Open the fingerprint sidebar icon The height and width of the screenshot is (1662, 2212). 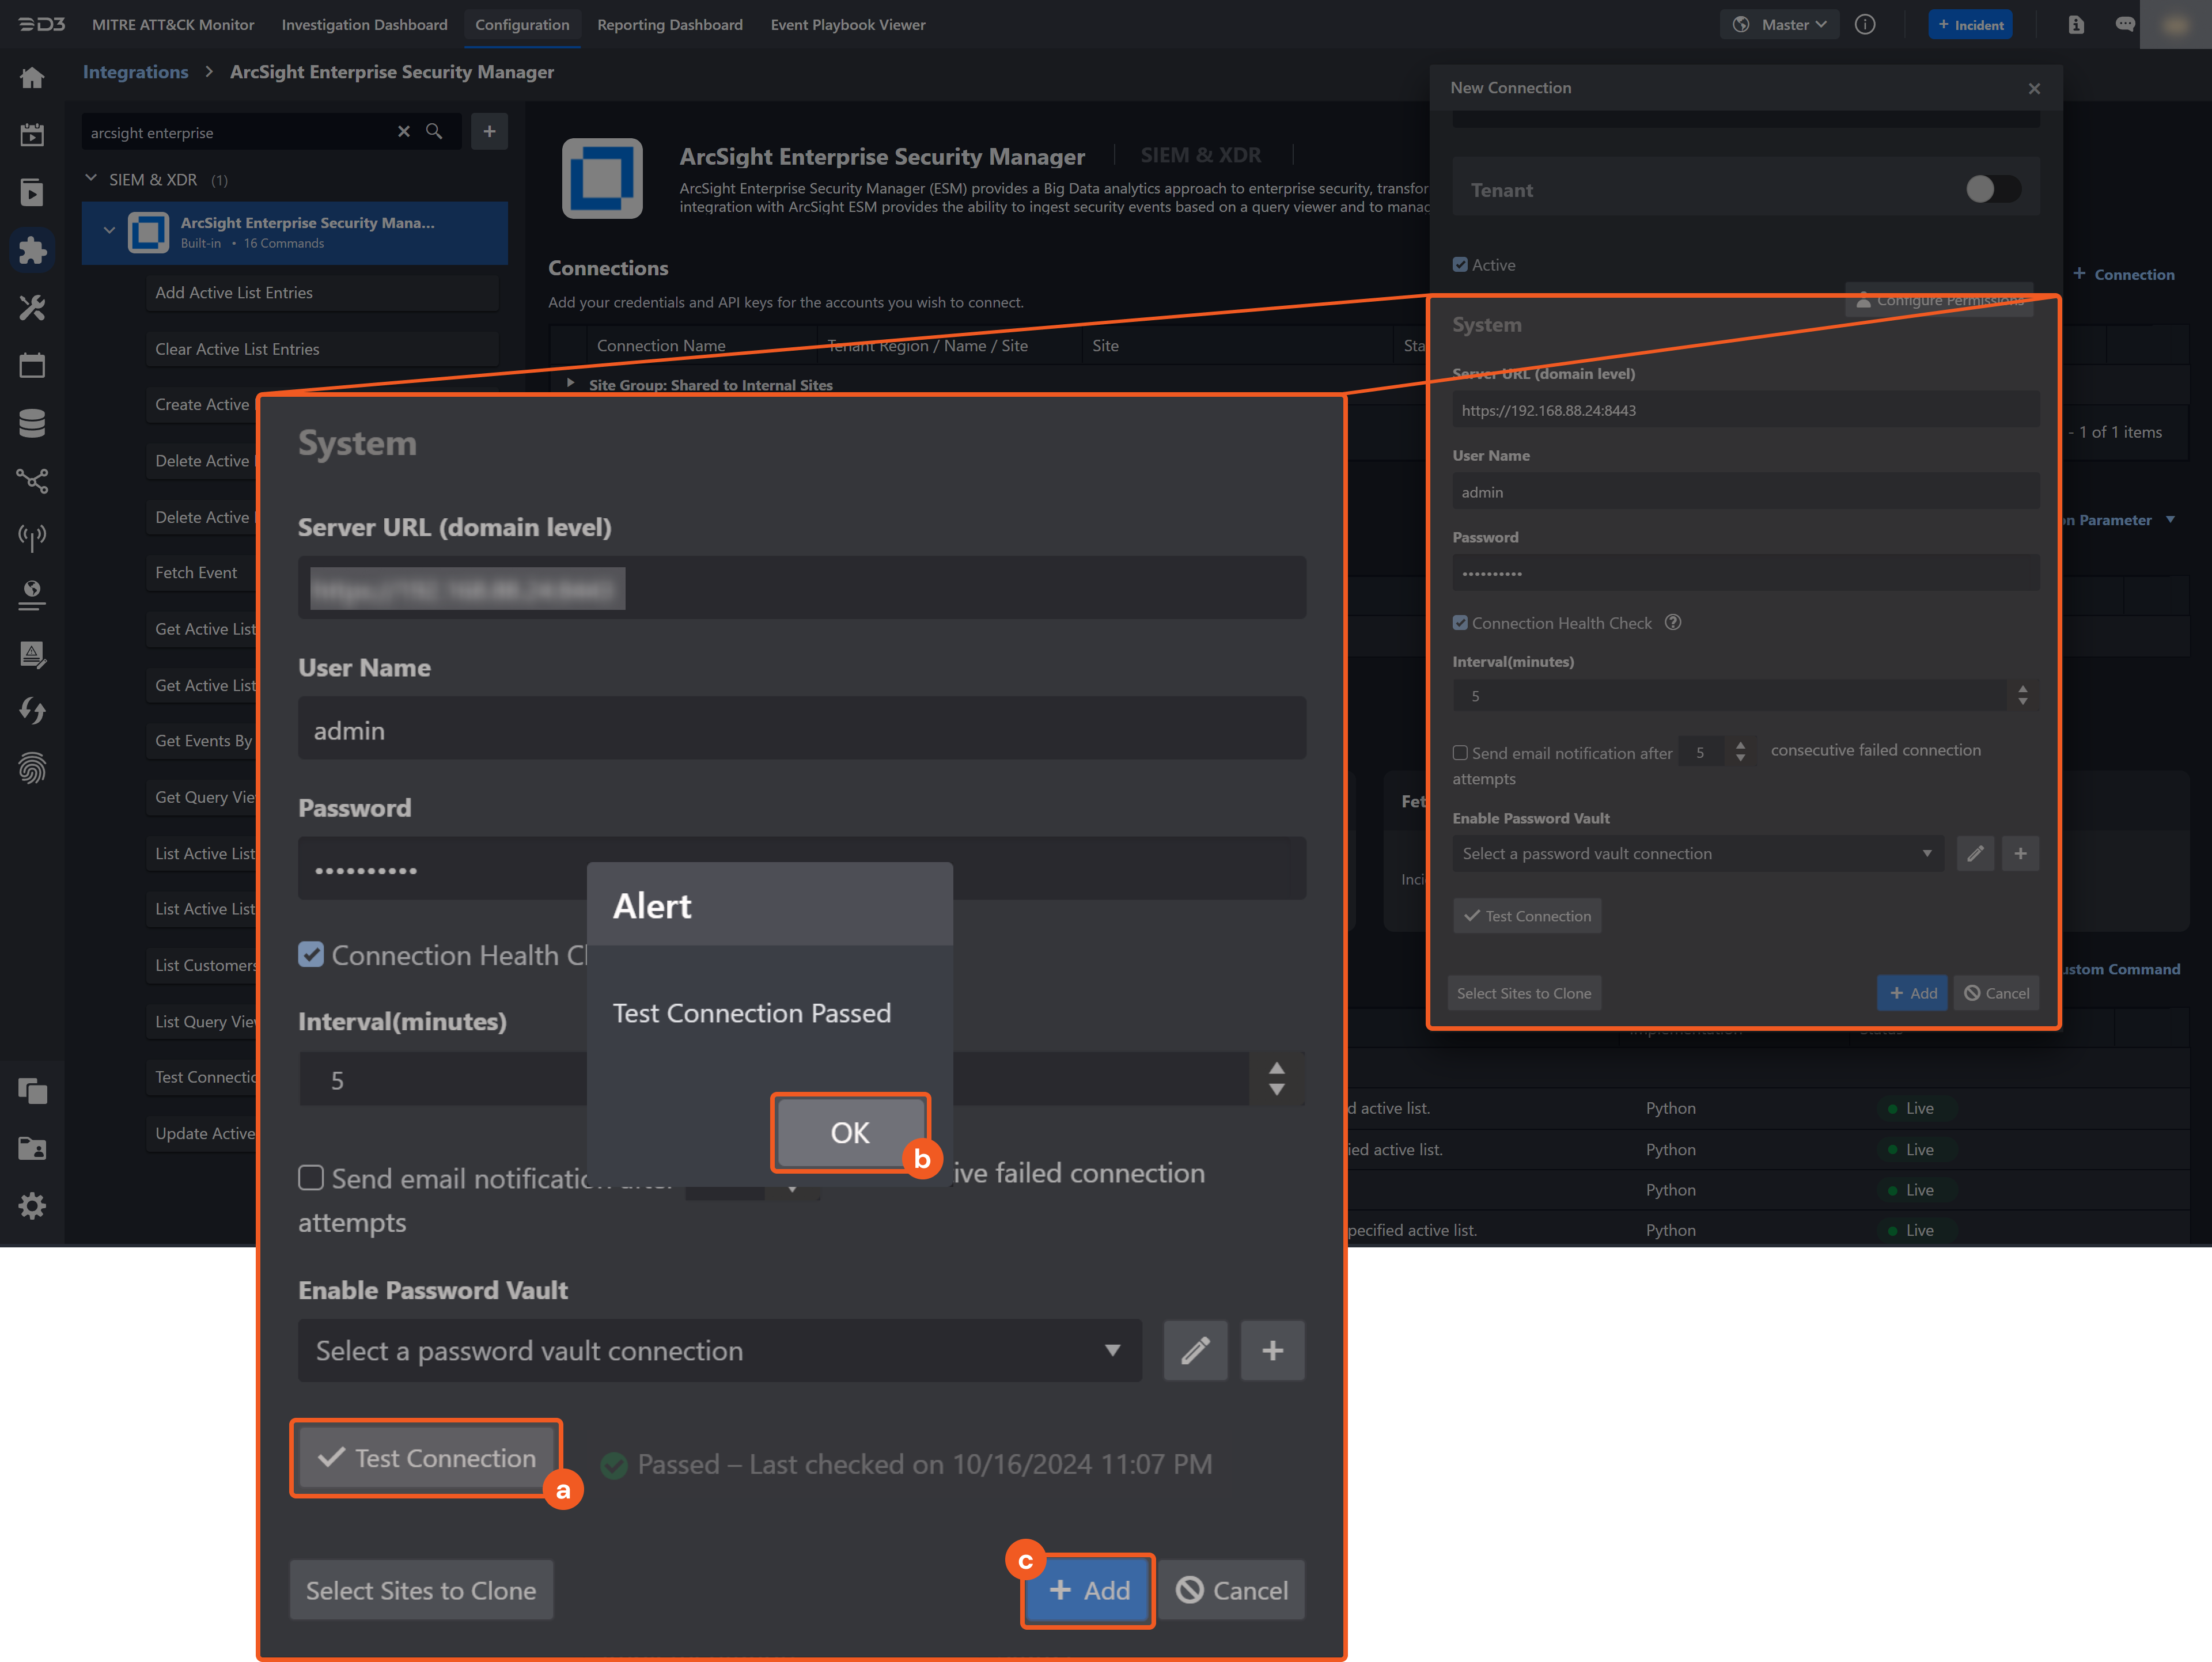coord(32,768)
